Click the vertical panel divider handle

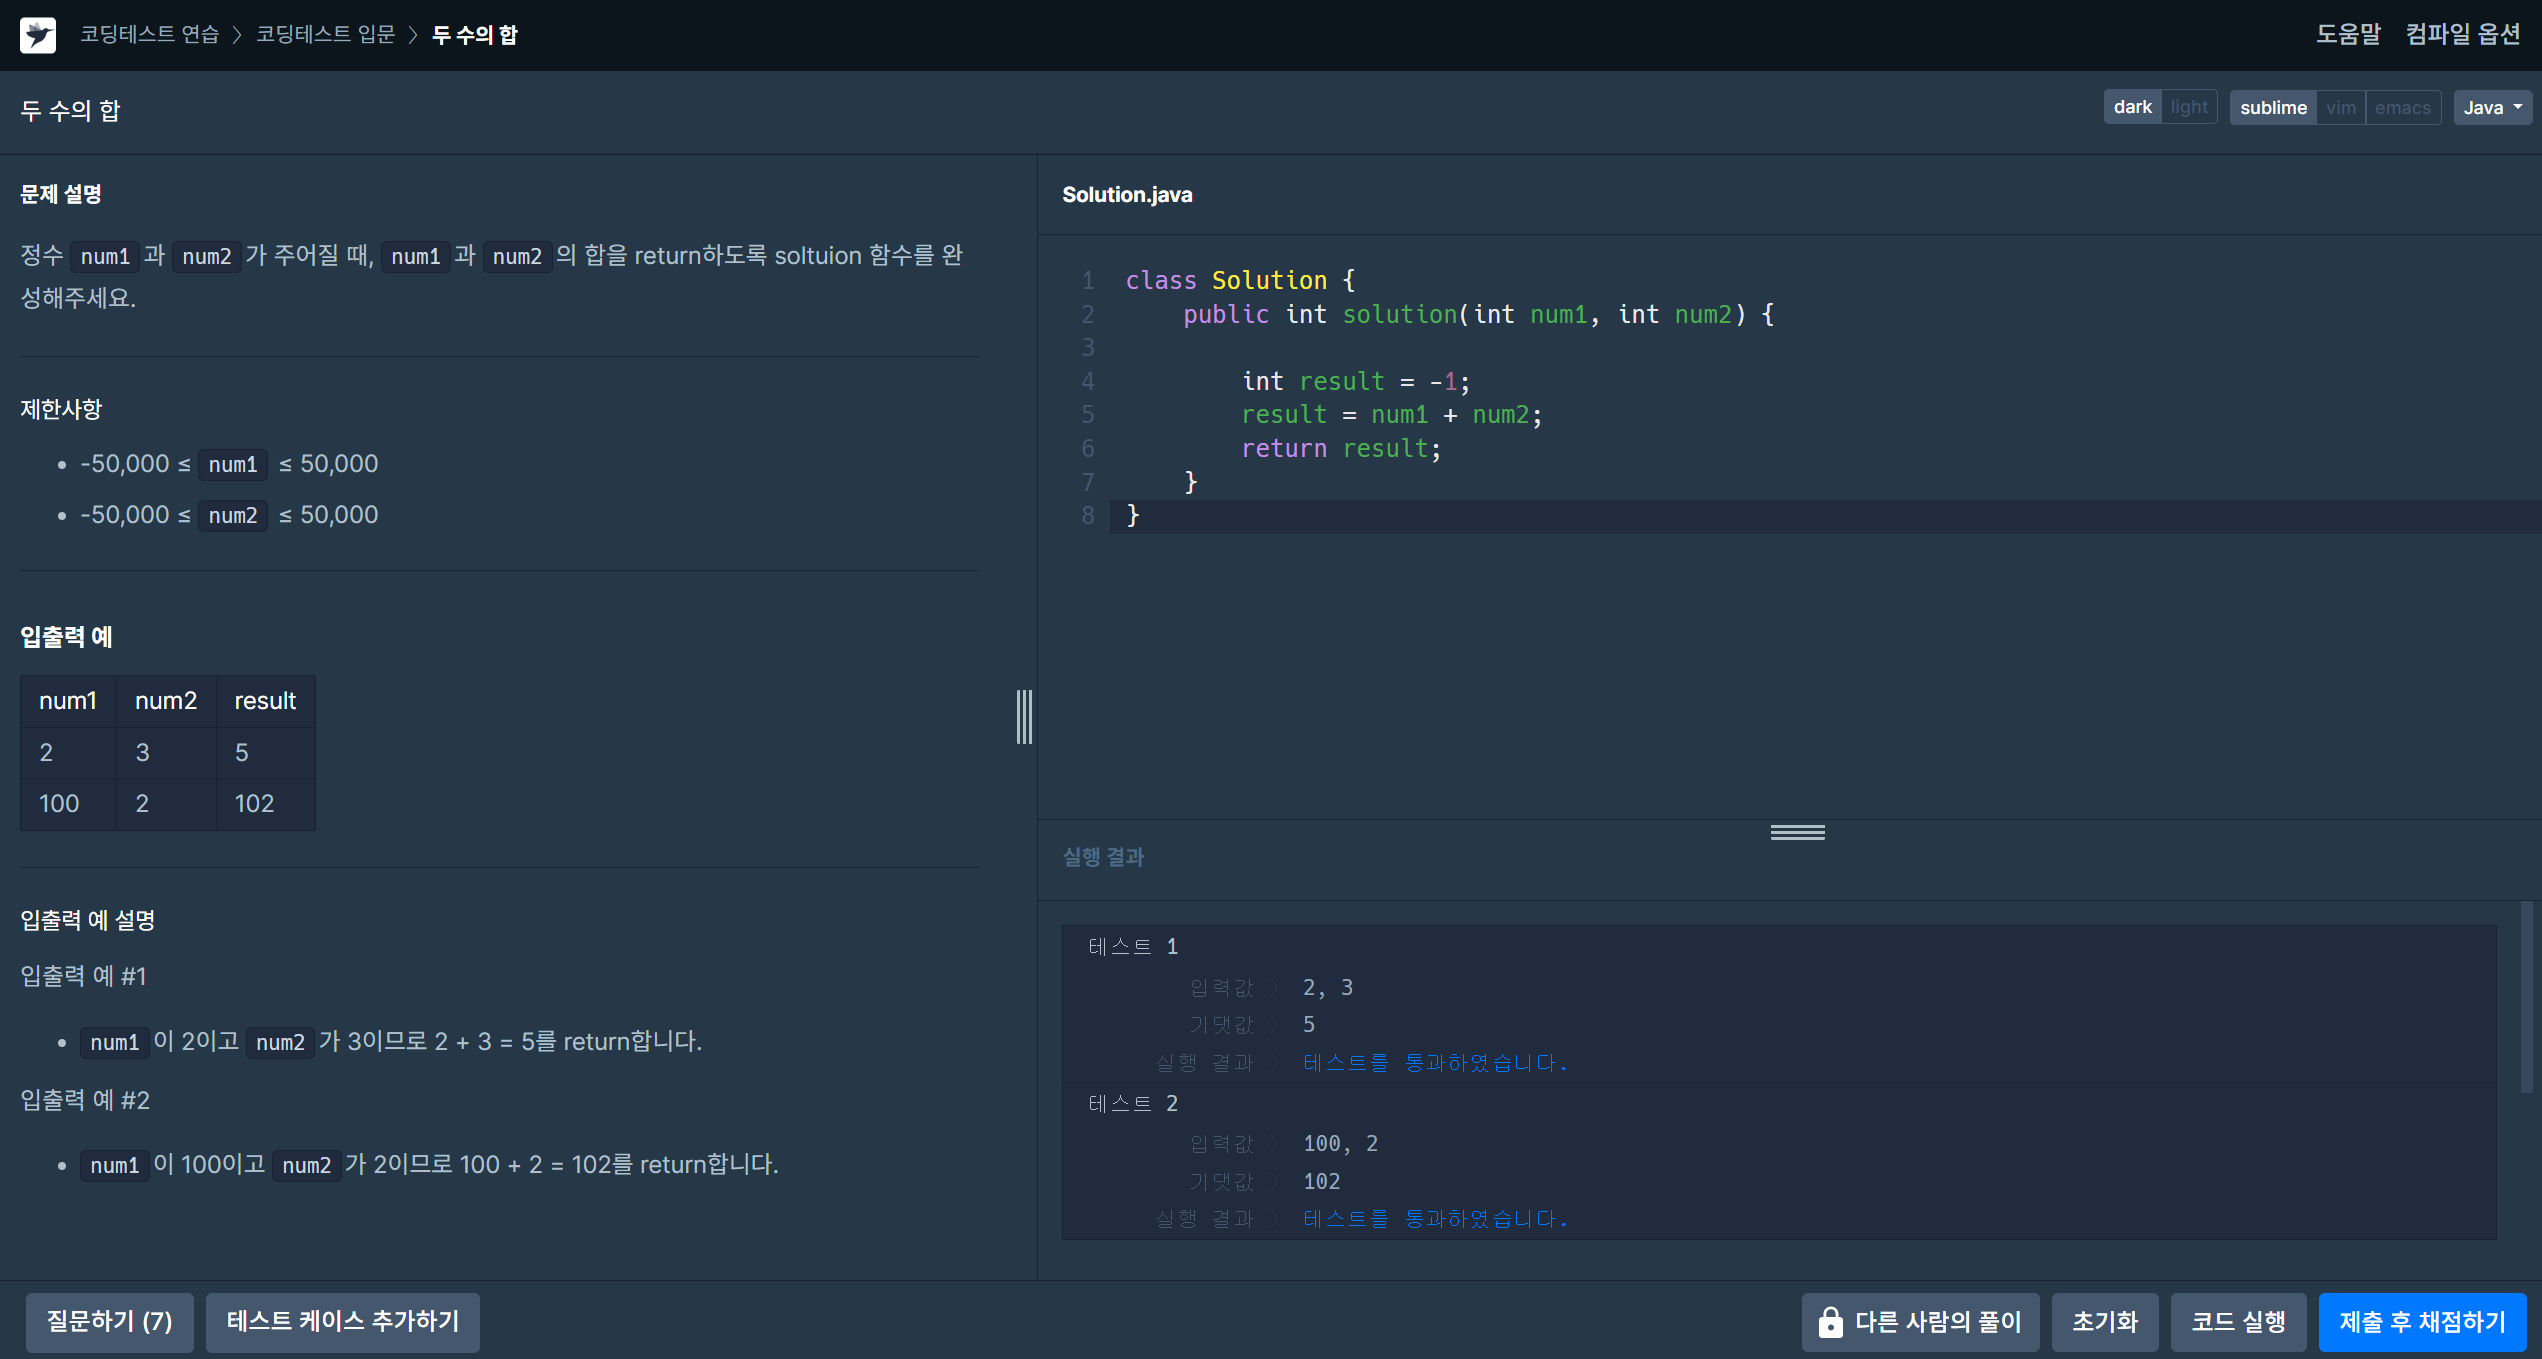pyautogui.click(x=1024, y=716)
